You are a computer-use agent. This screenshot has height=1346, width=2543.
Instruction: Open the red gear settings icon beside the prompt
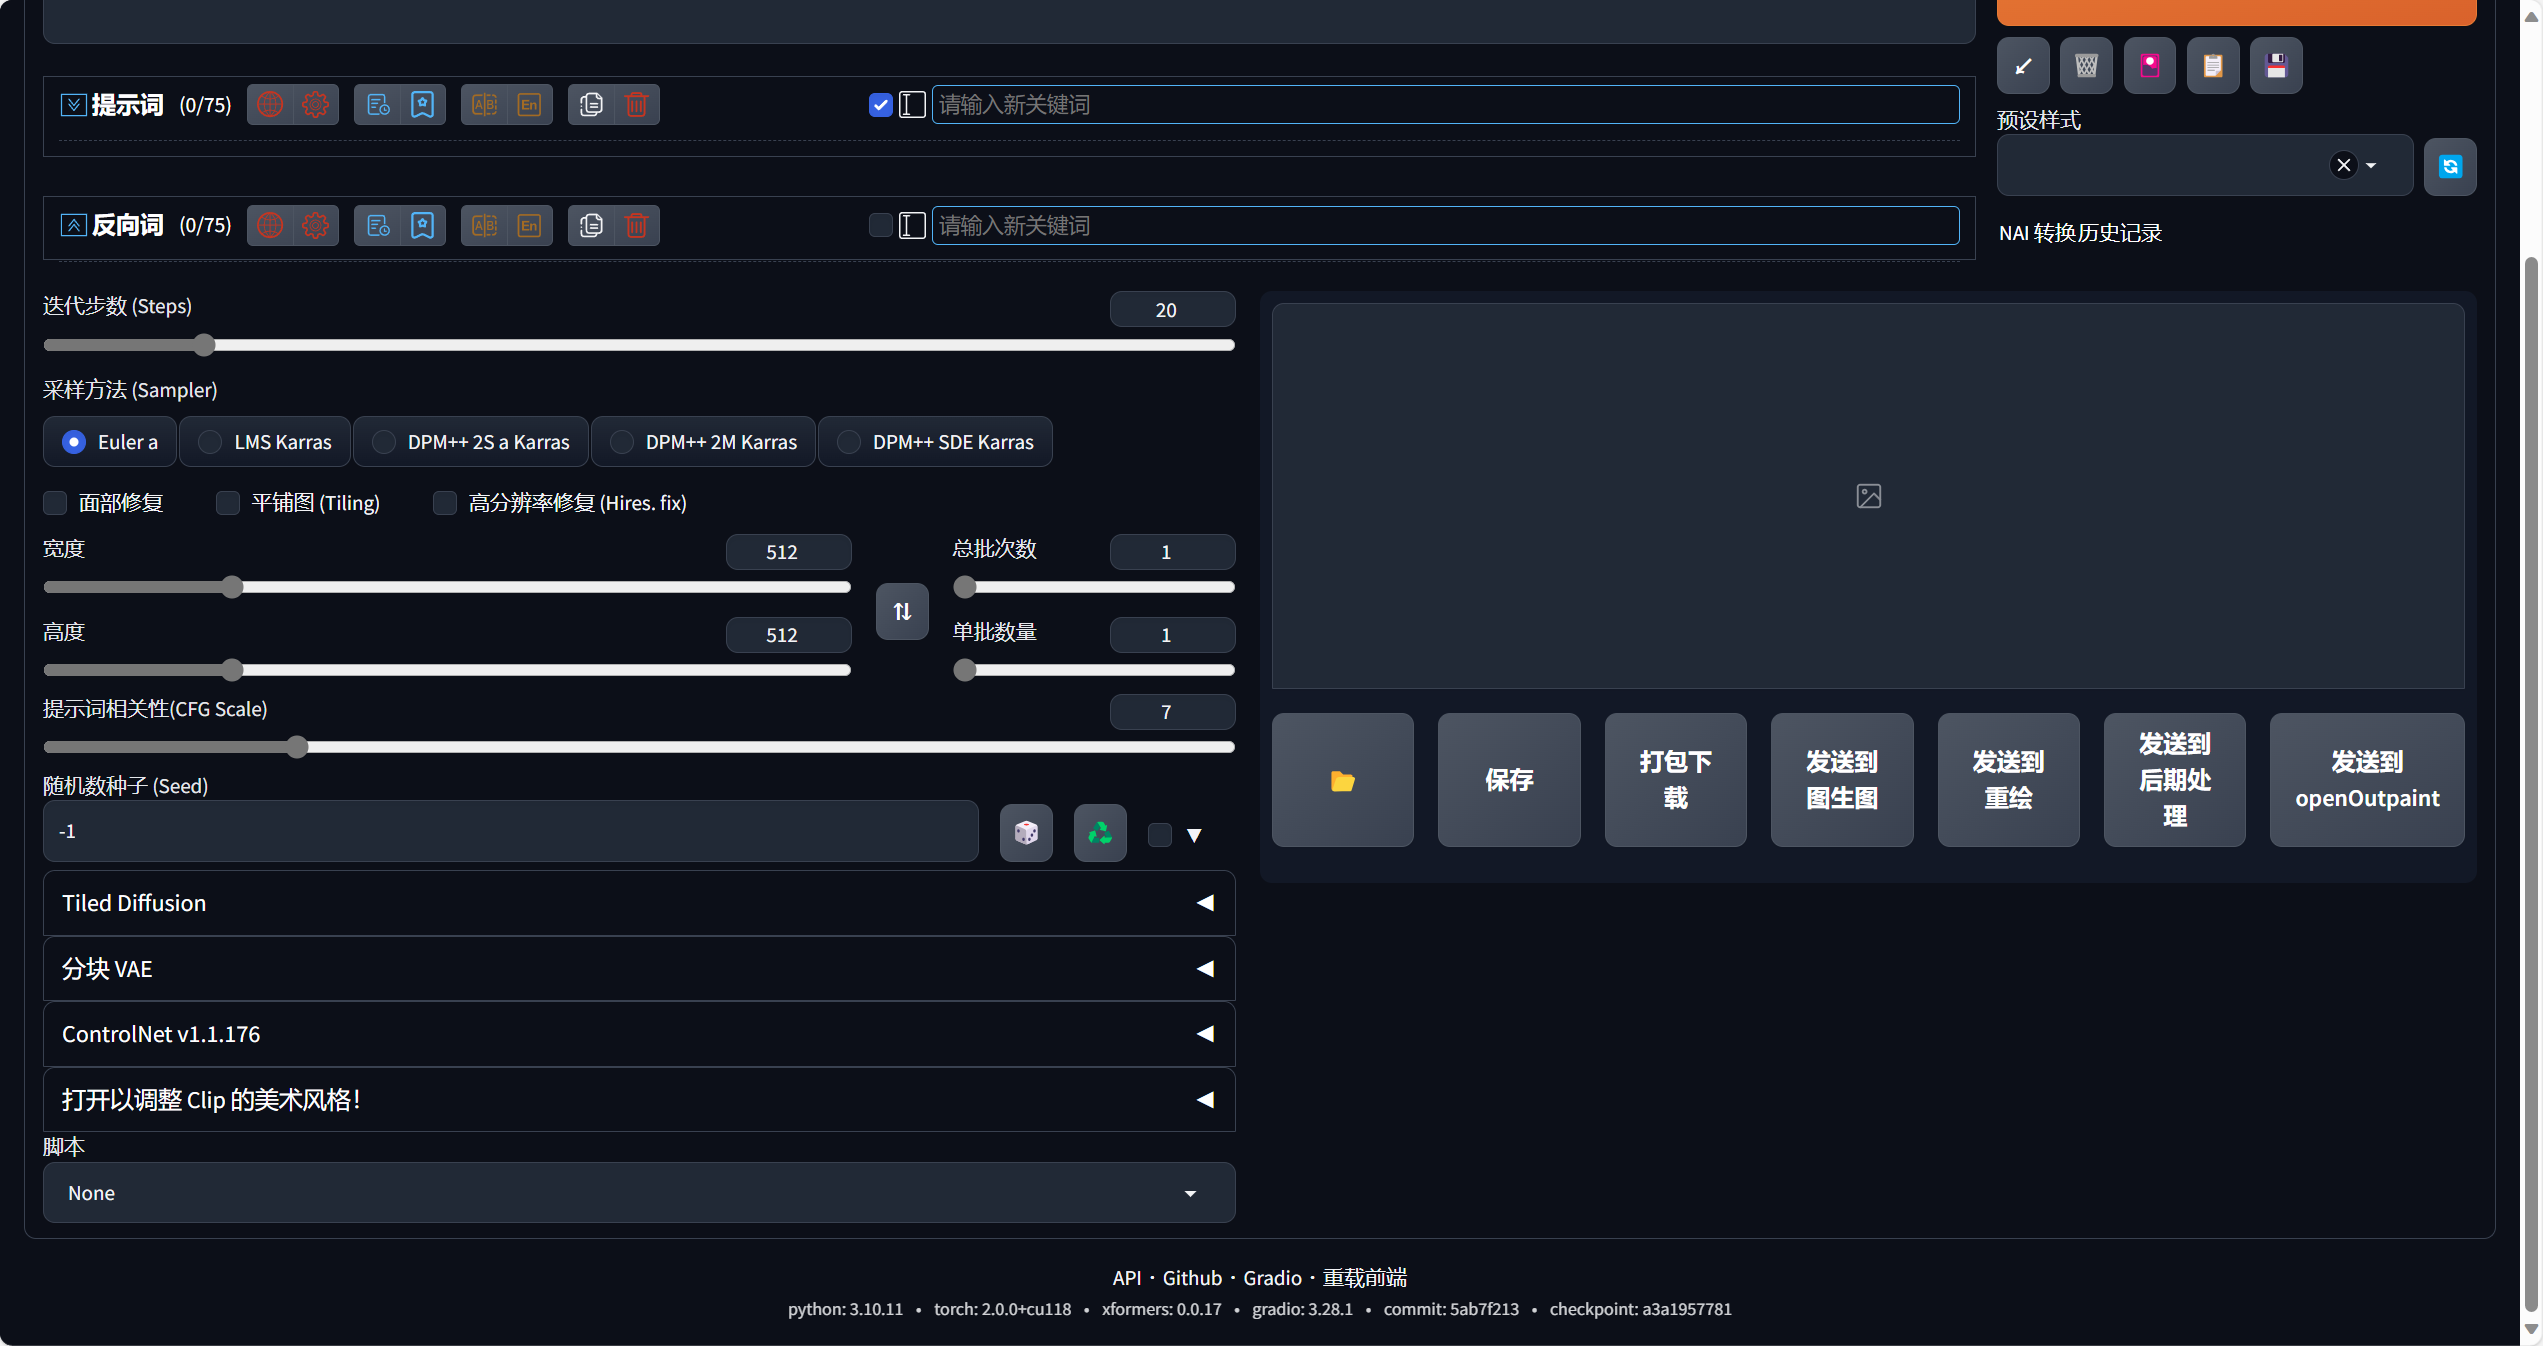pyautogui.click(x=315, y=104)
